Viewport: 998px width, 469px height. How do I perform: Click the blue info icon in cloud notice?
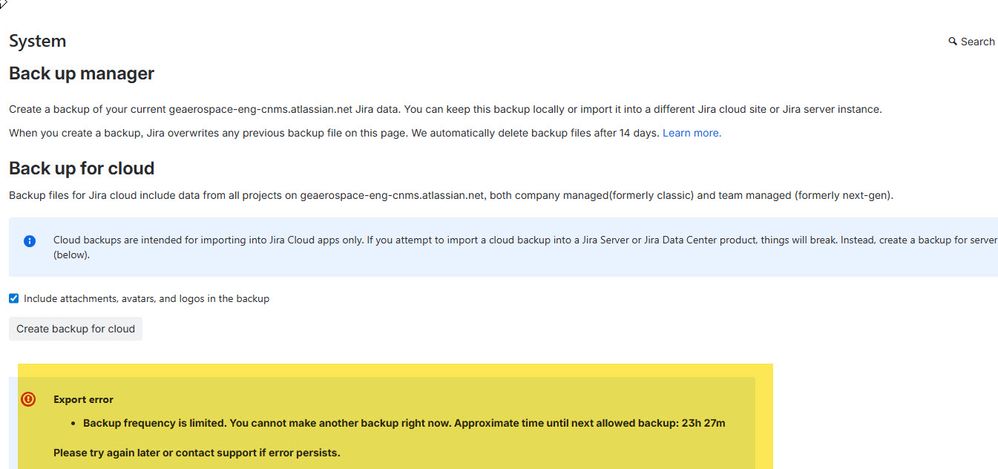tap(29, 241)
